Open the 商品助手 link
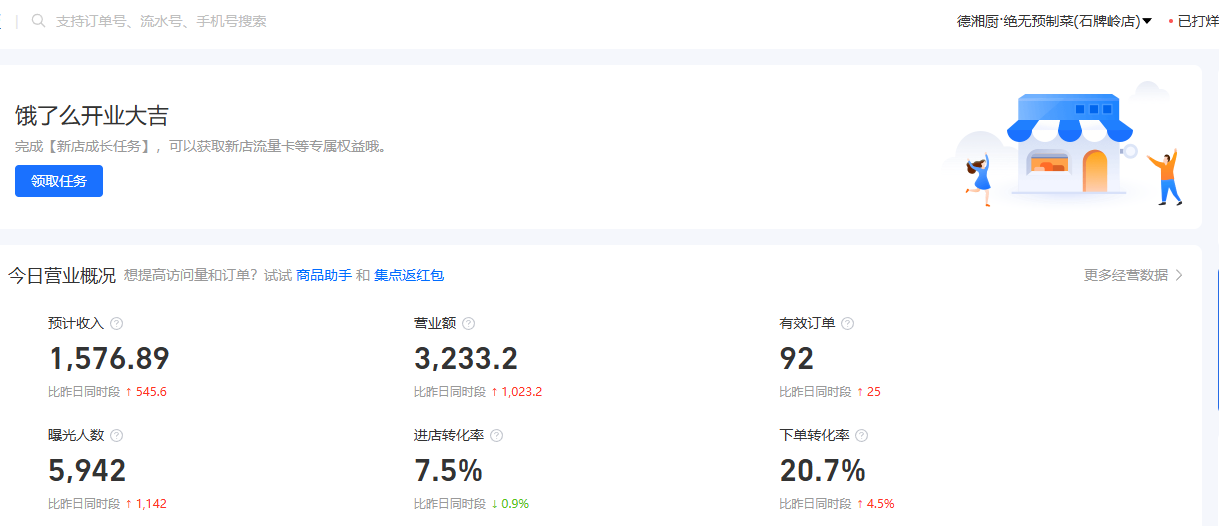The height and width of the screenshot is (526, 1219). coord(324,275)
